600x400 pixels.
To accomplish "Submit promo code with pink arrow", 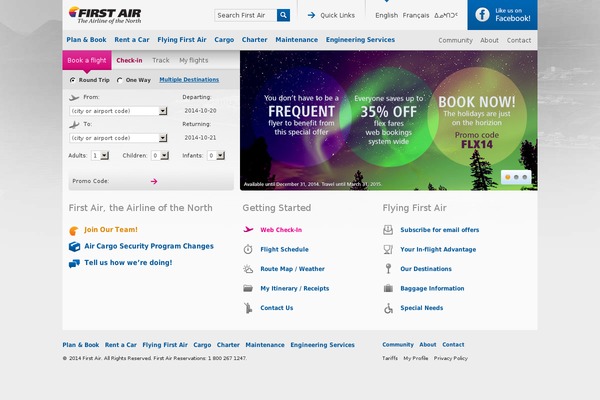I will [154, 181].
